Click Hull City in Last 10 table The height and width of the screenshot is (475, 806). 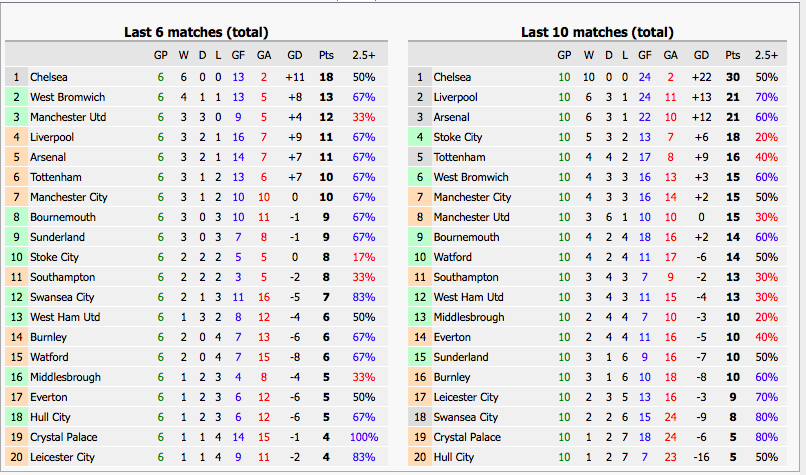click(453, 458)
